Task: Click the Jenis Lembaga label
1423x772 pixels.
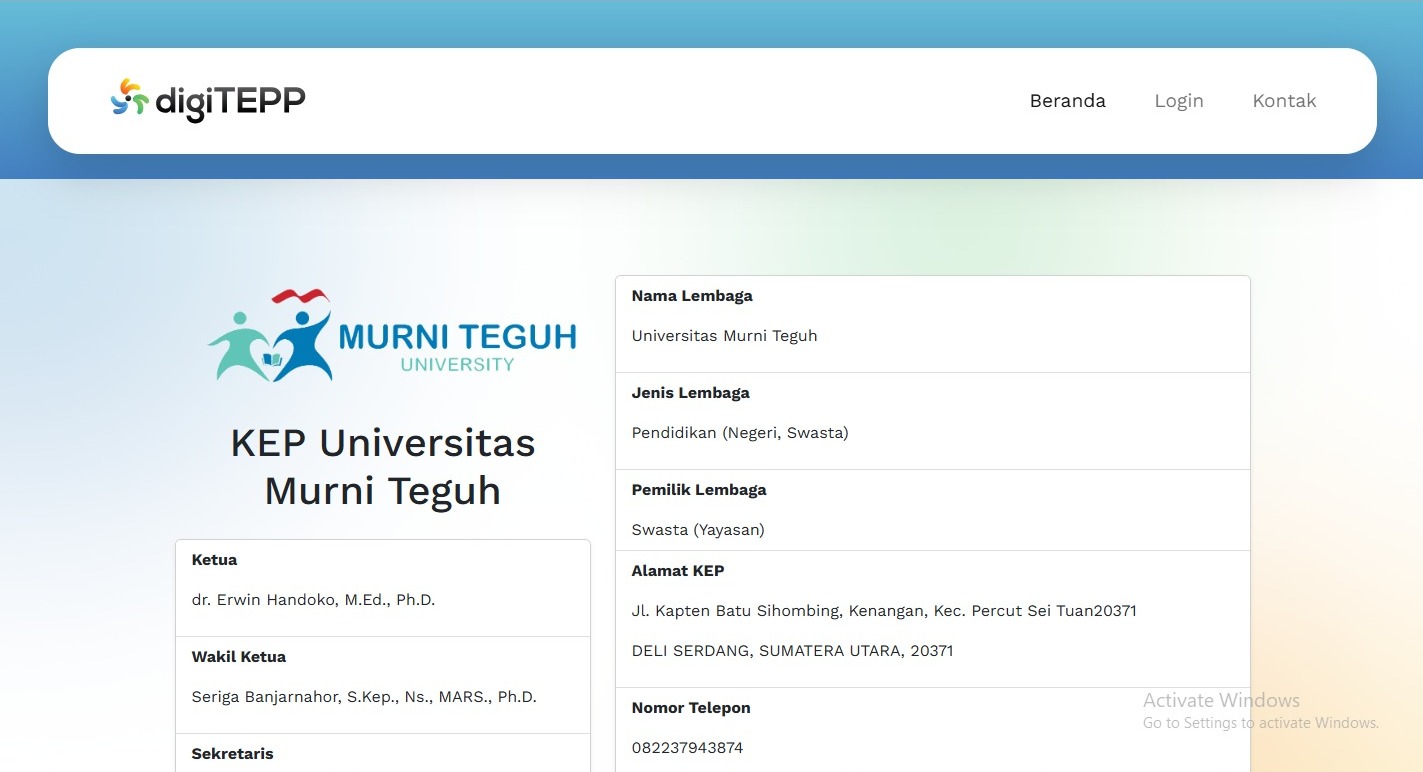Action: tap(690, 393)
